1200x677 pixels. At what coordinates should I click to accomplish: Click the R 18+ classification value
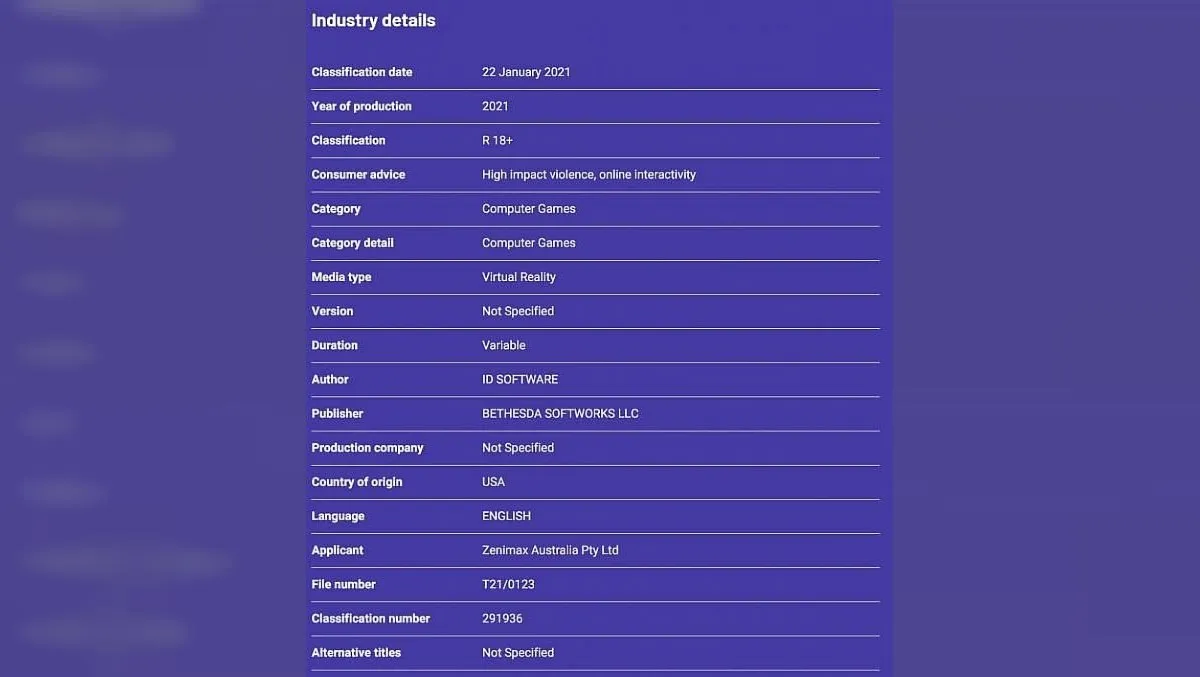click(x=497, y=140)
